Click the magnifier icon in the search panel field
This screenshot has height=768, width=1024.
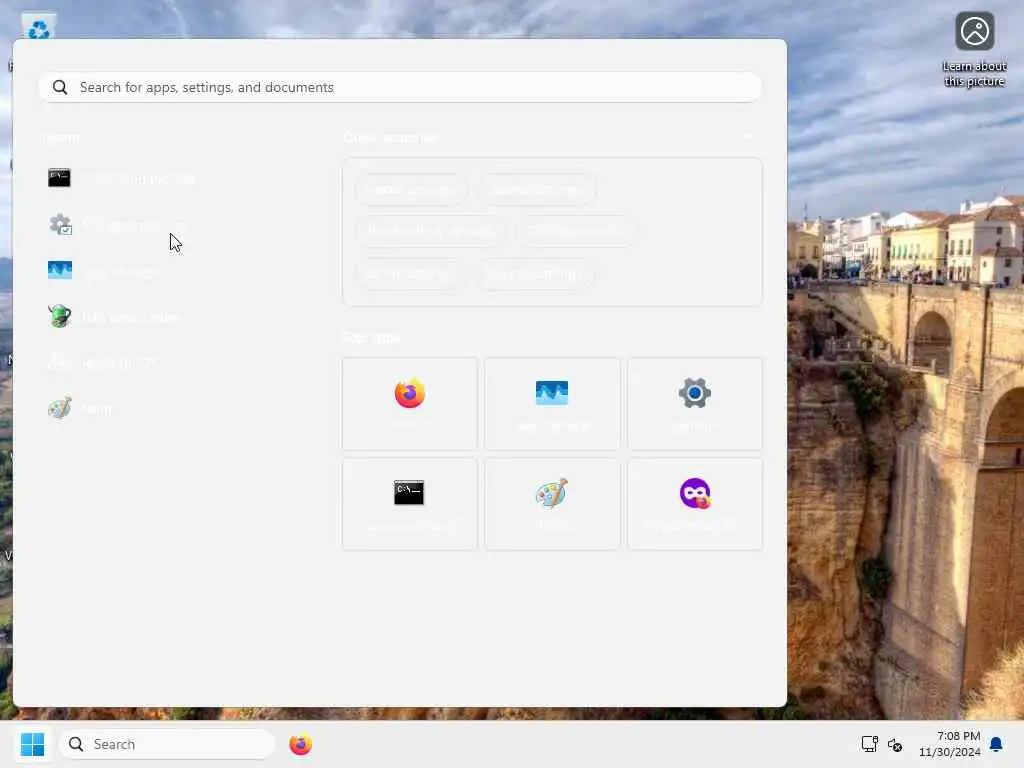point(59,87)
